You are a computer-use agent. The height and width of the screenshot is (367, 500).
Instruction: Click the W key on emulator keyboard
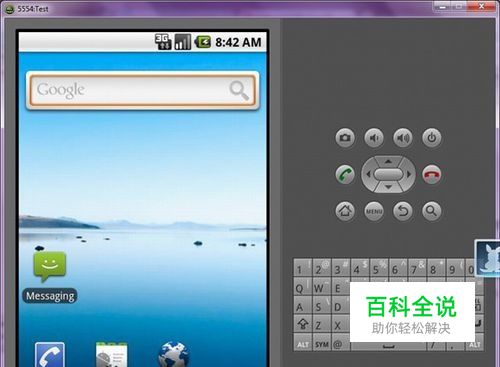(x=322, y=287)
